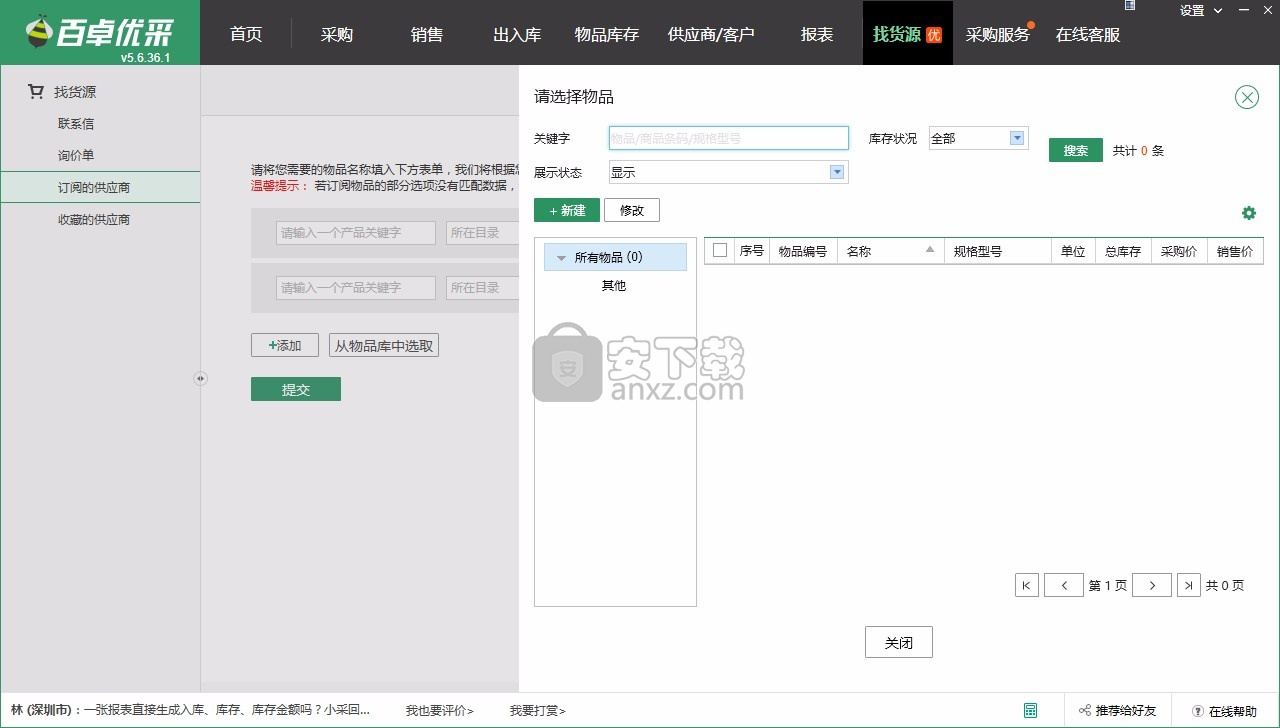
Task: Click the 总库存 column header
Action: tap(1123, 251)
